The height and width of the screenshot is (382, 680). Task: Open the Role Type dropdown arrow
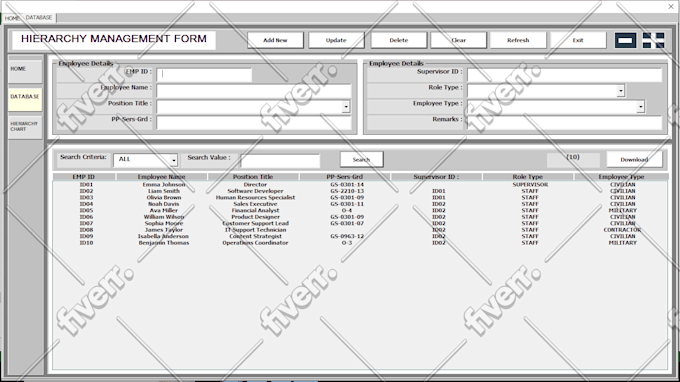pyautogui.click(x=621, y=91)
